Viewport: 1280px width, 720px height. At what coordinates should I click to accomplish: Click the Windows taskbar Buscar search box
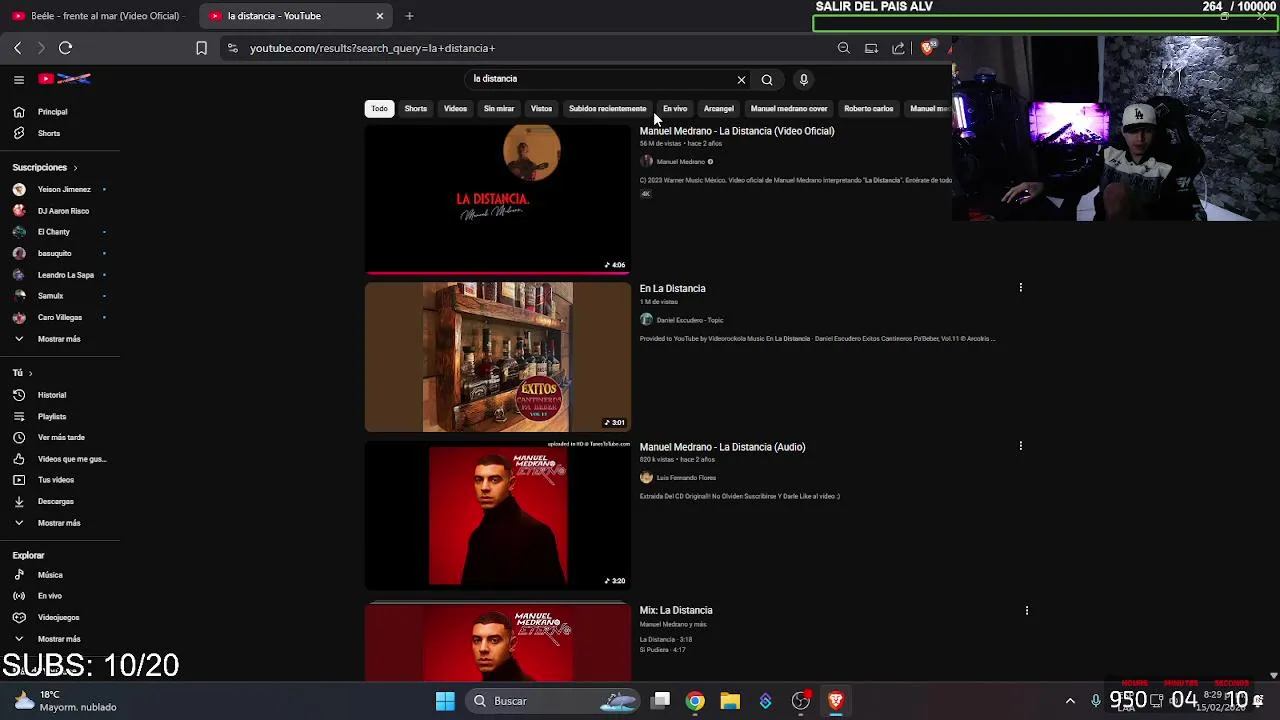point(554,701)
